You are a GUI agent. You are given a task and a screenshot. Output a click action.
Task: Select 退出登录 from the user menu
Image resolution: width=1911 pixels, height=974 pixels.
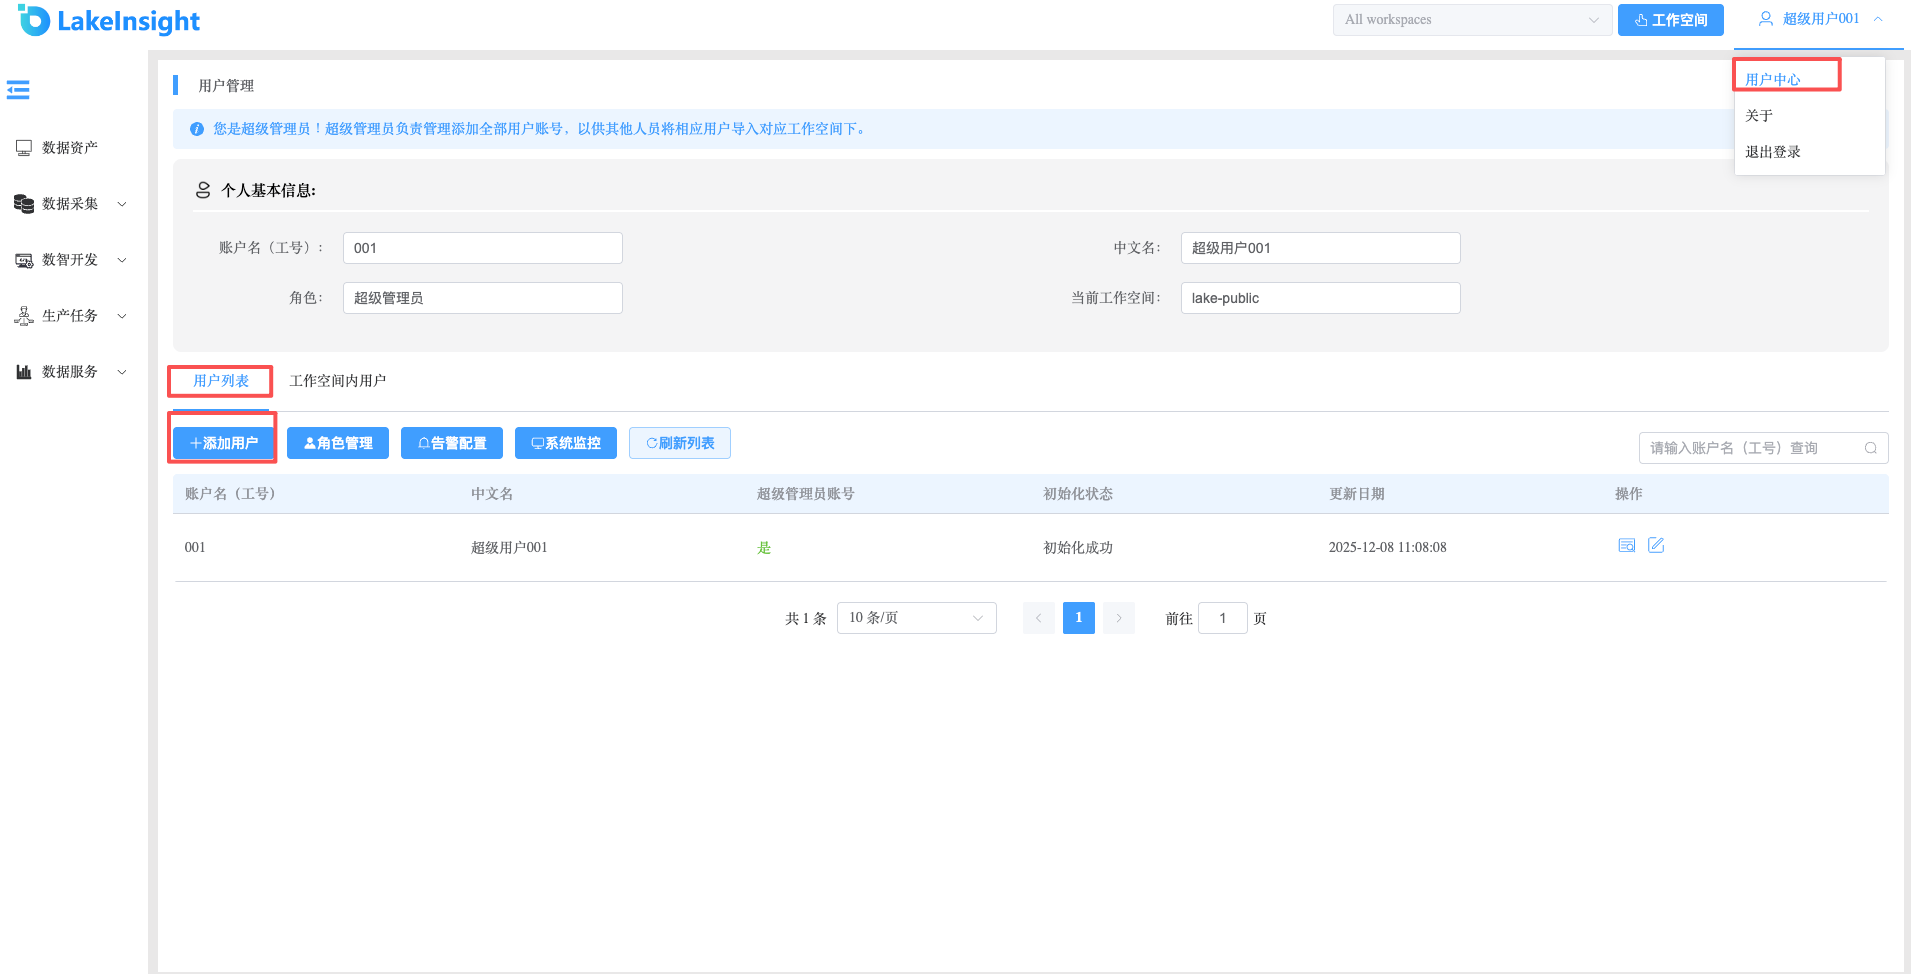[1773, 152]
